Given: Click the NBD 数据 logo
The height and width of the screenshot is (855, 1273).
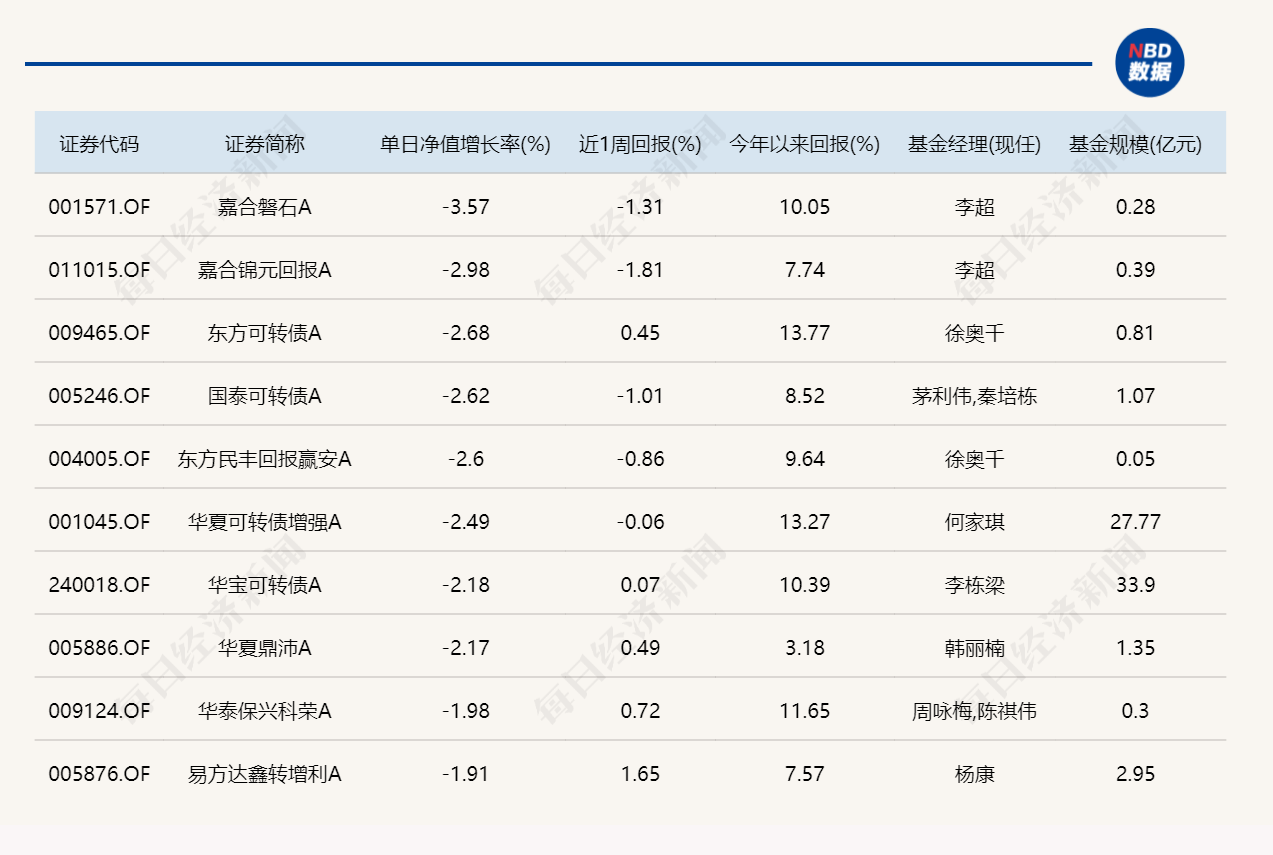Looking at the screenshot, I should pyautogui.click(x=1150, y=62).
